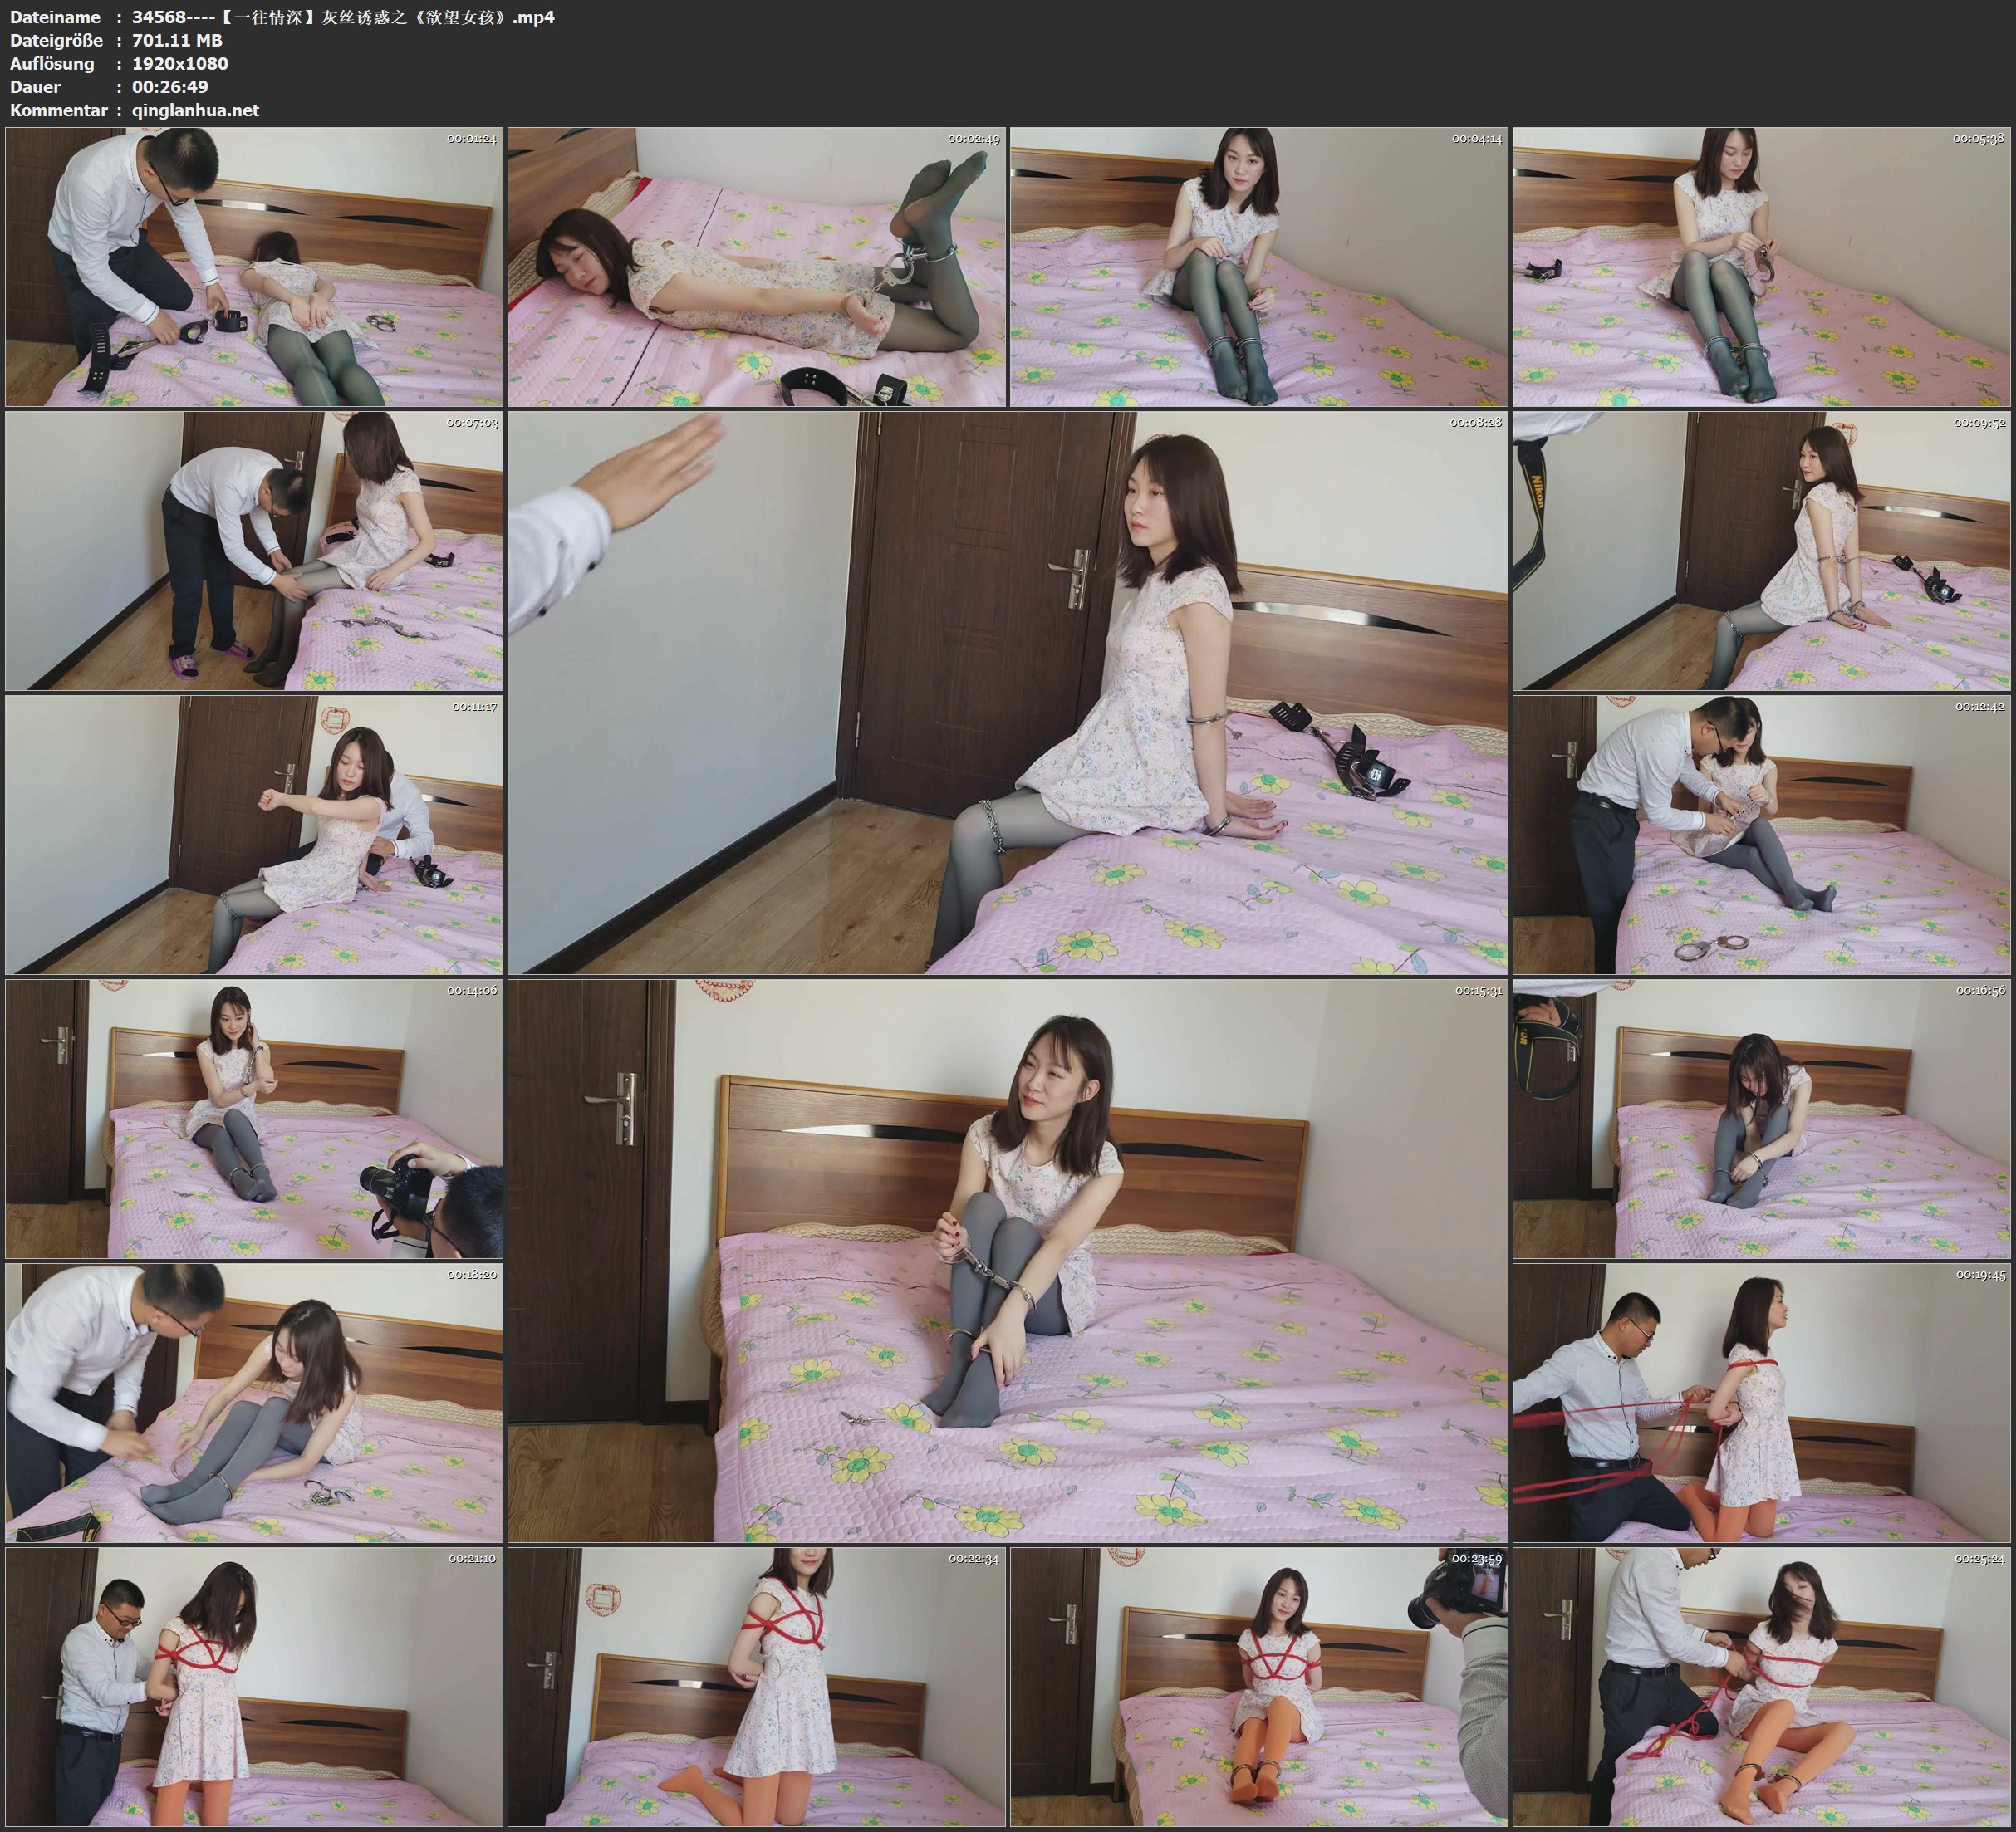This screenshot has width=2016, height=1832.
Task: Choose the thumbnail labeled 00:07:03
Action: [x=254, y=551]
